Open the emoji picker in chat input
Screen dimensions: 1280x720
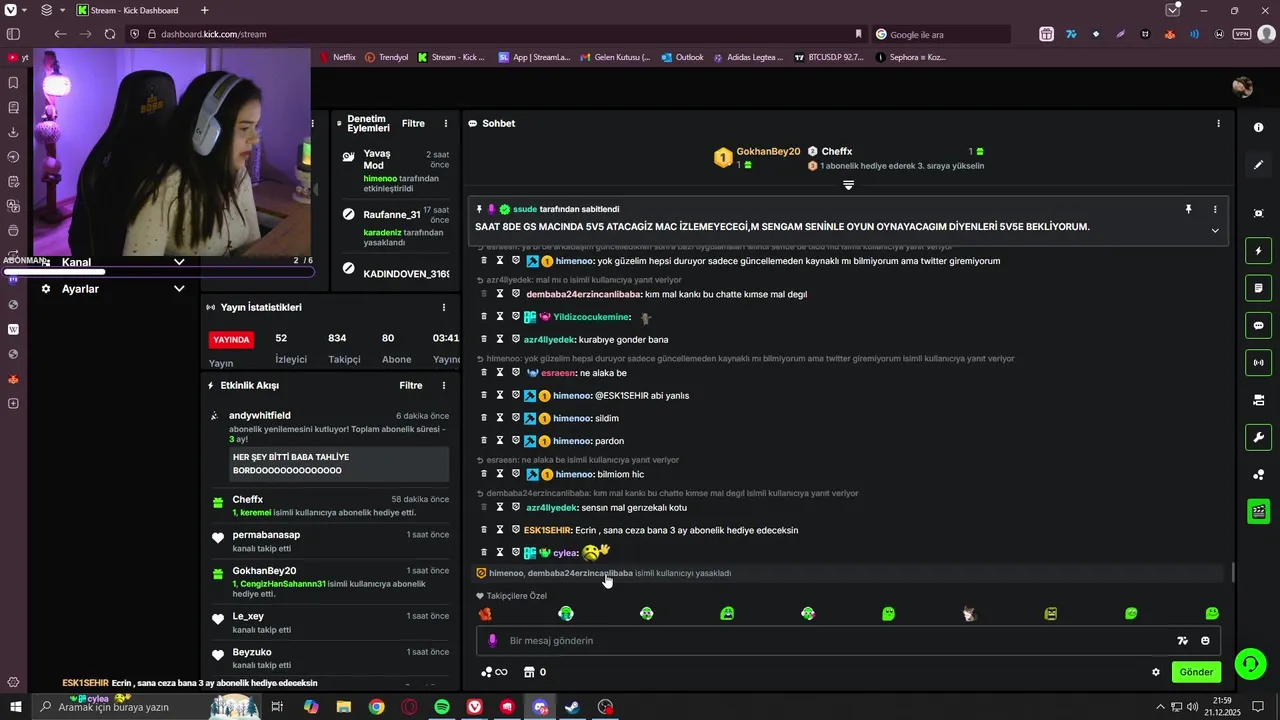[x=1205, y=641]
